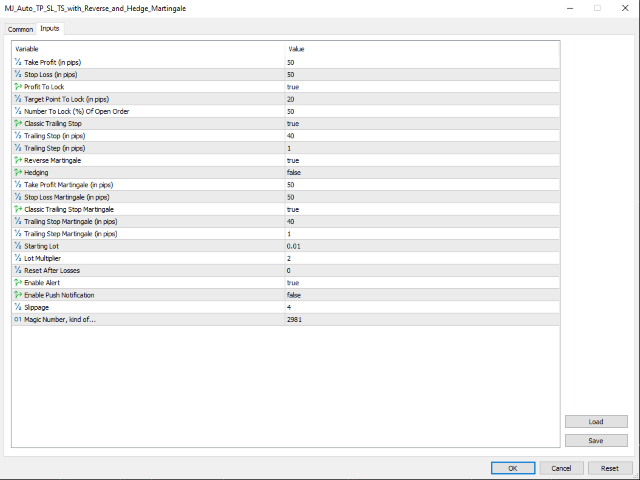This screenshot has width=640, height=480.
Task: Click the icon beside Target Point To Lock
Action: (x=18, y=99)
